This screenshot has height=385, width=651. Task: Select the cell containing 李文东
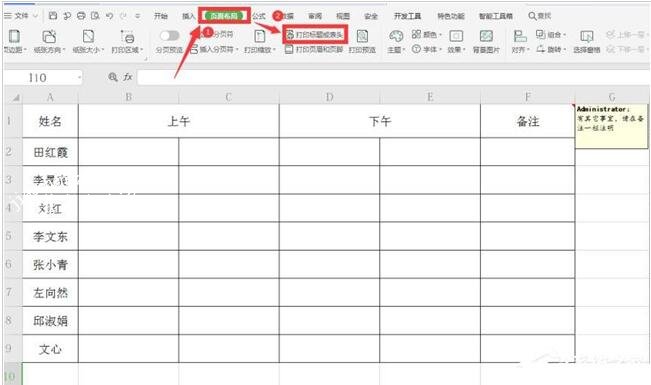(50, 236)
